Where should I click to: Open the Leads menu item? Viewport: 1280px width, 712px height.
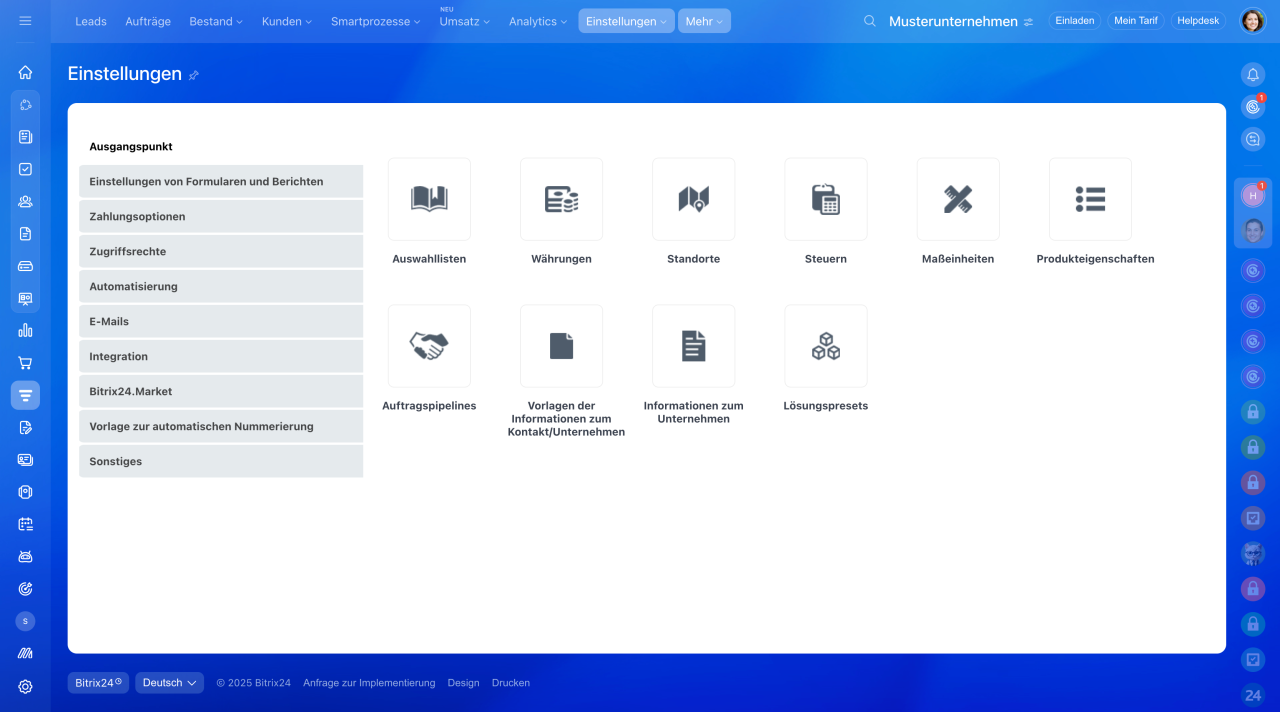tap(91, 21)
